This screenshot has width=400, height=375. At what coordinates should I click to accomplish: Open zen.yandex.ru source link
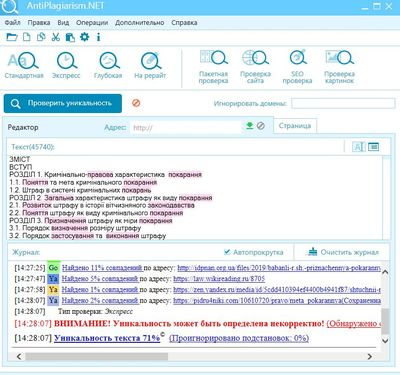click(x=277, y=290)
